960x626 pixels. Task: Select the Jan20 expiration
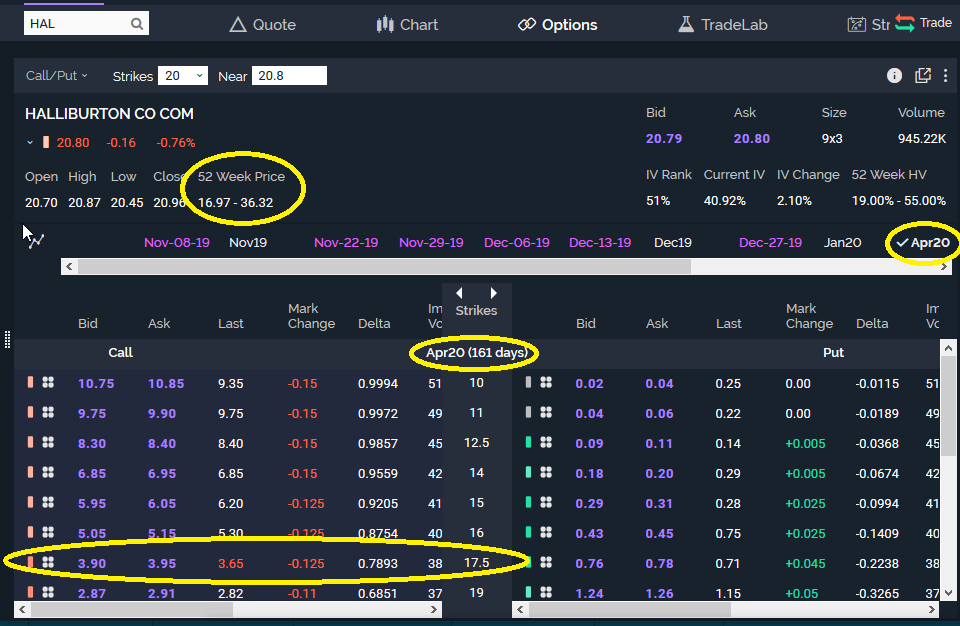coord(842,243)
